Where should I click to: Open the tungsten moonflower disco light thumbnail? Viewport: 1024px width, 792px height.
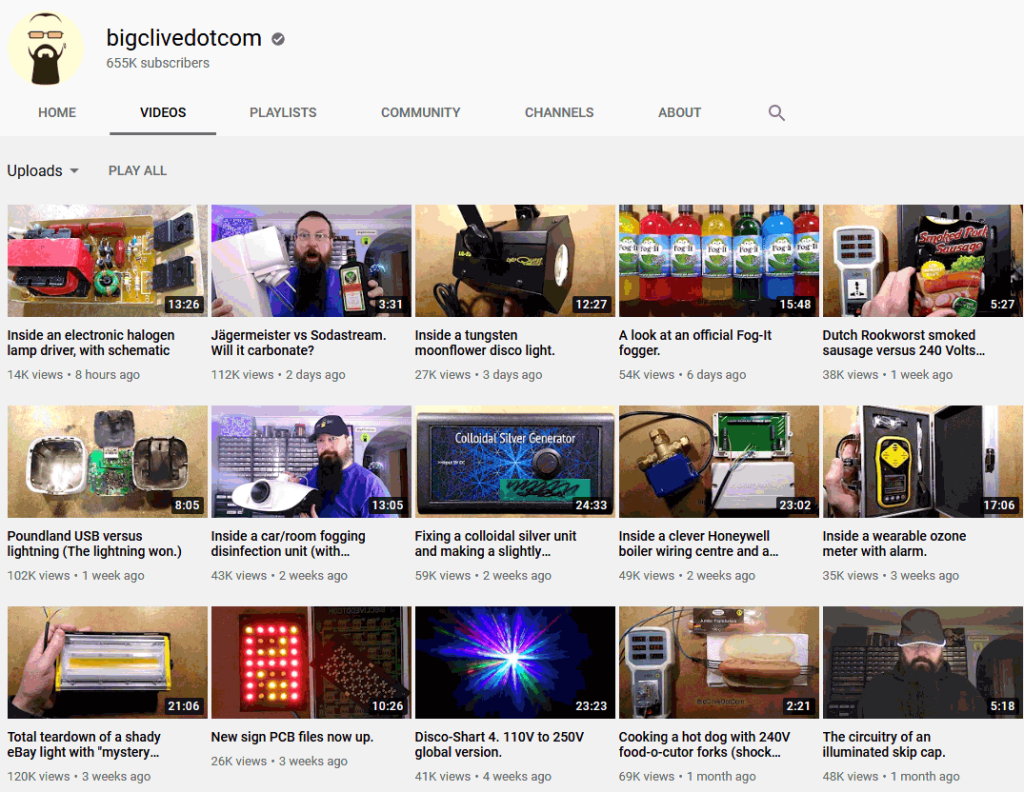point(514,261)
